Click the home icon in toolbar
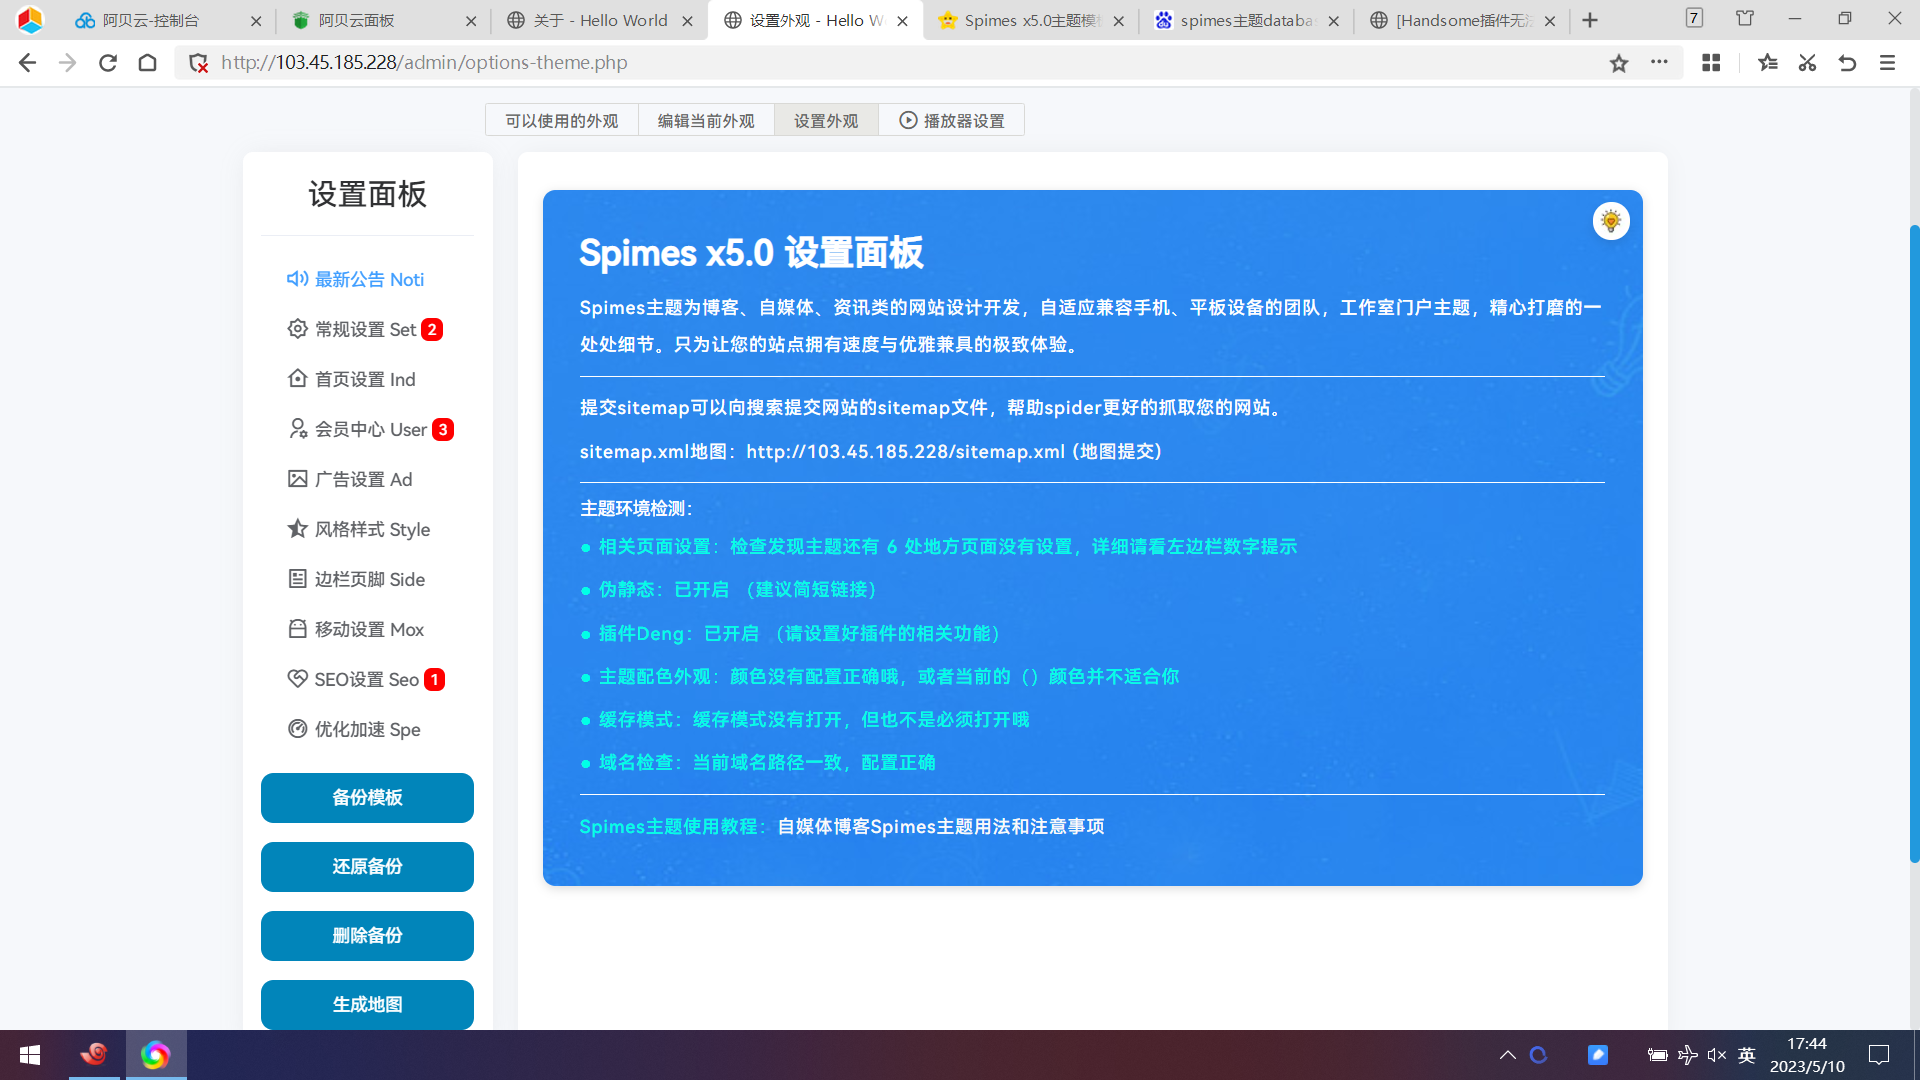 coord(147,63)
